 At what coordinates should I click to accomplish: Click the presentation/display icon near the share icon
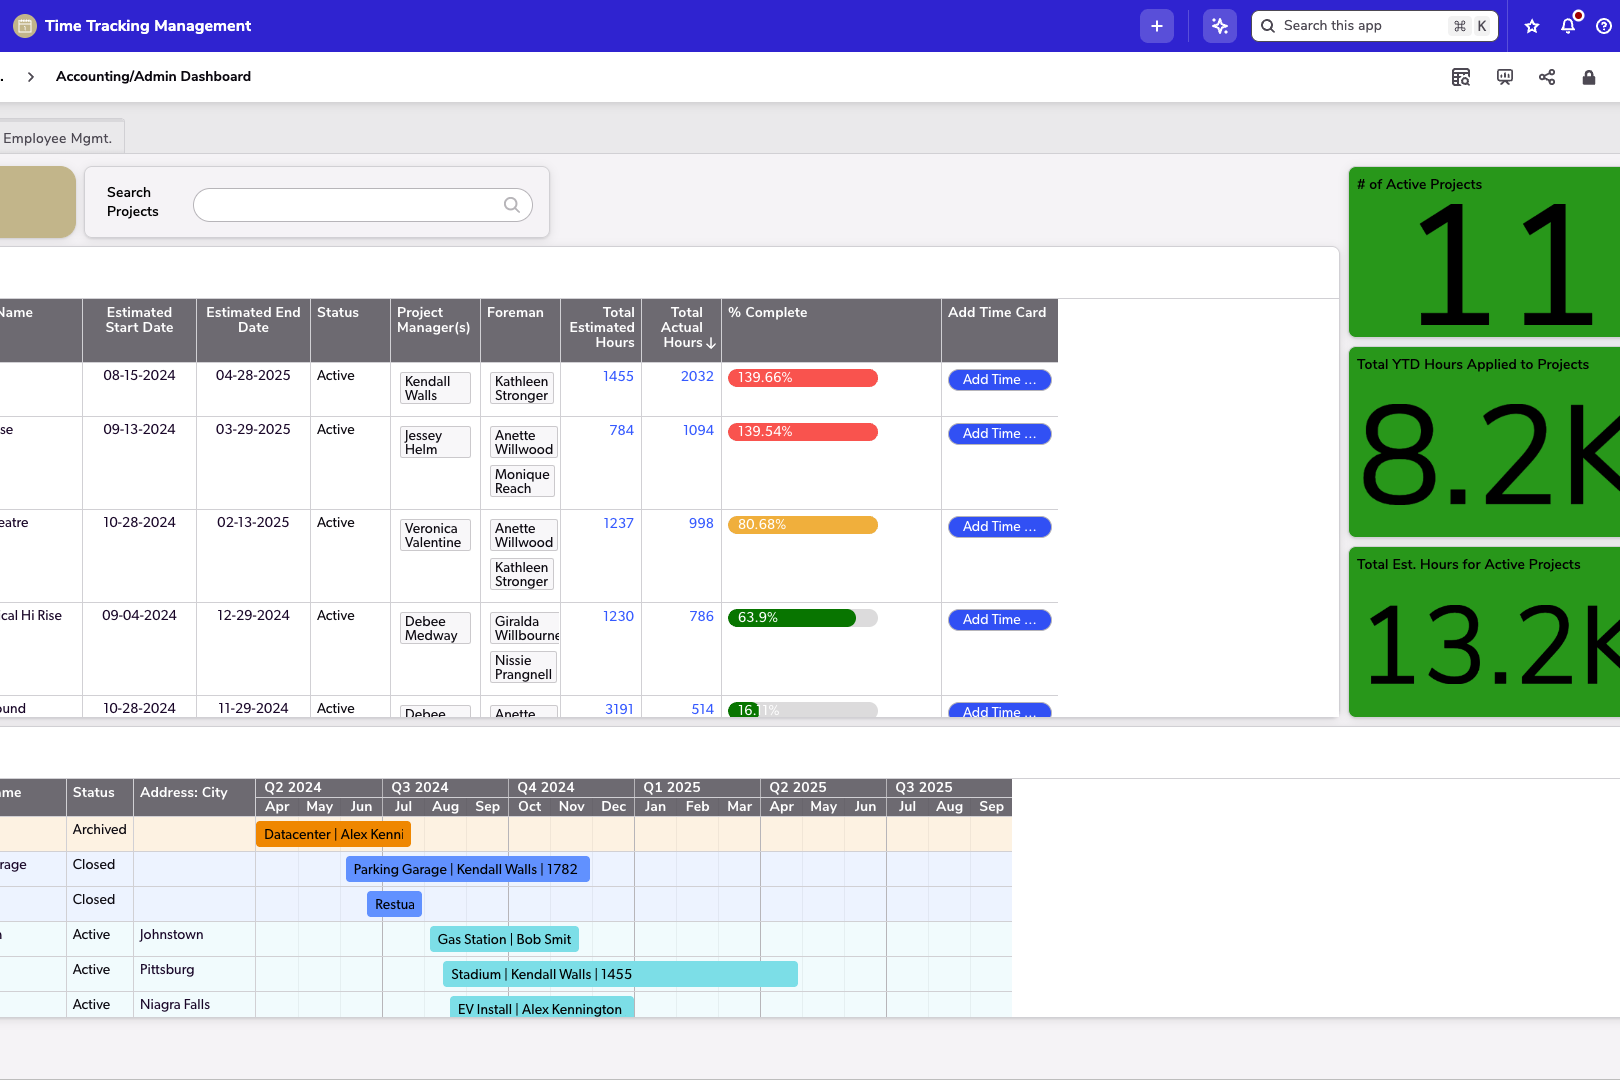click(1504, 76)
